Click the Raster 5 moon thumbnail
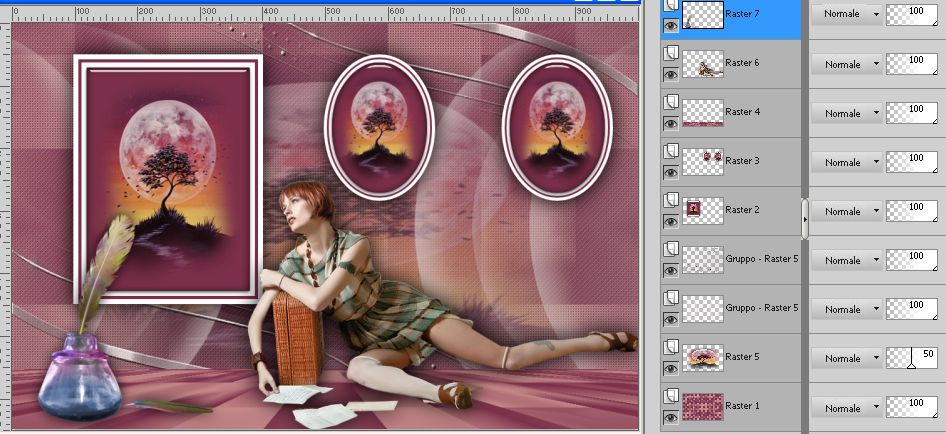The height and width of the screenshot is (434, 946). 702,357
